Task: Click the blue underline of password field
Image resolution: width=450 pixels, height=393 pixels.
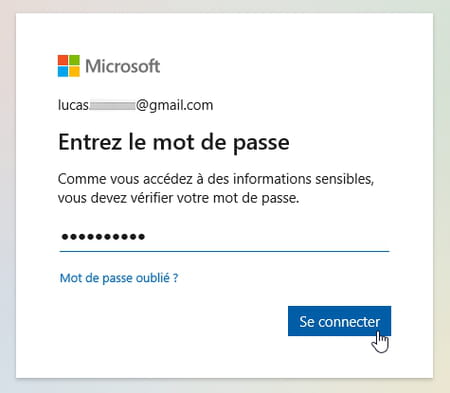Action: [x=224, y=251]
